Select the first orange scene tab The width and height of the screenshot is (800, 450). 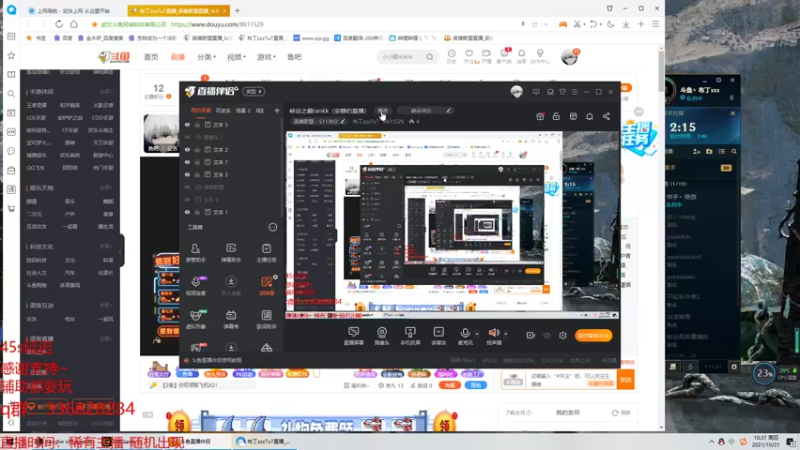pos(201,110)
